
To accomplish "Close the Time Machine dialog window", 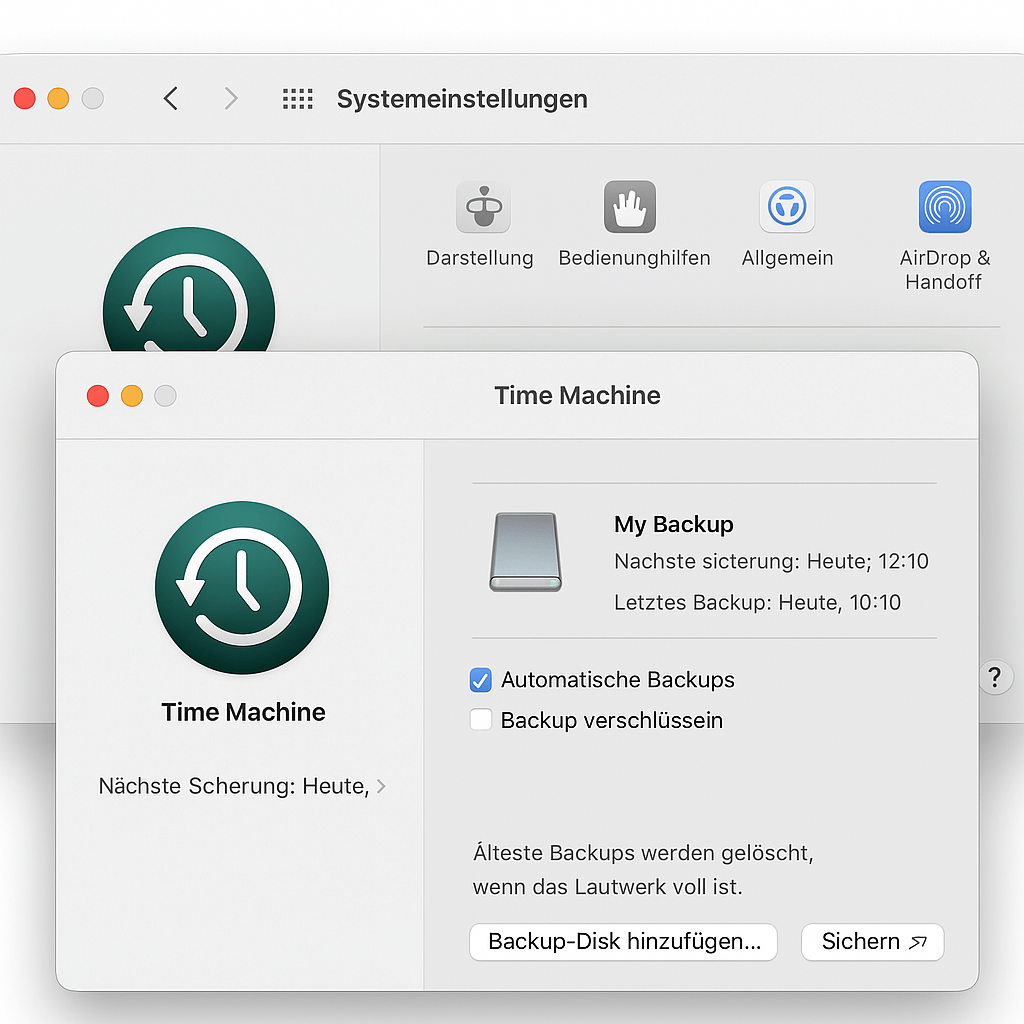I will click(98, 396).
